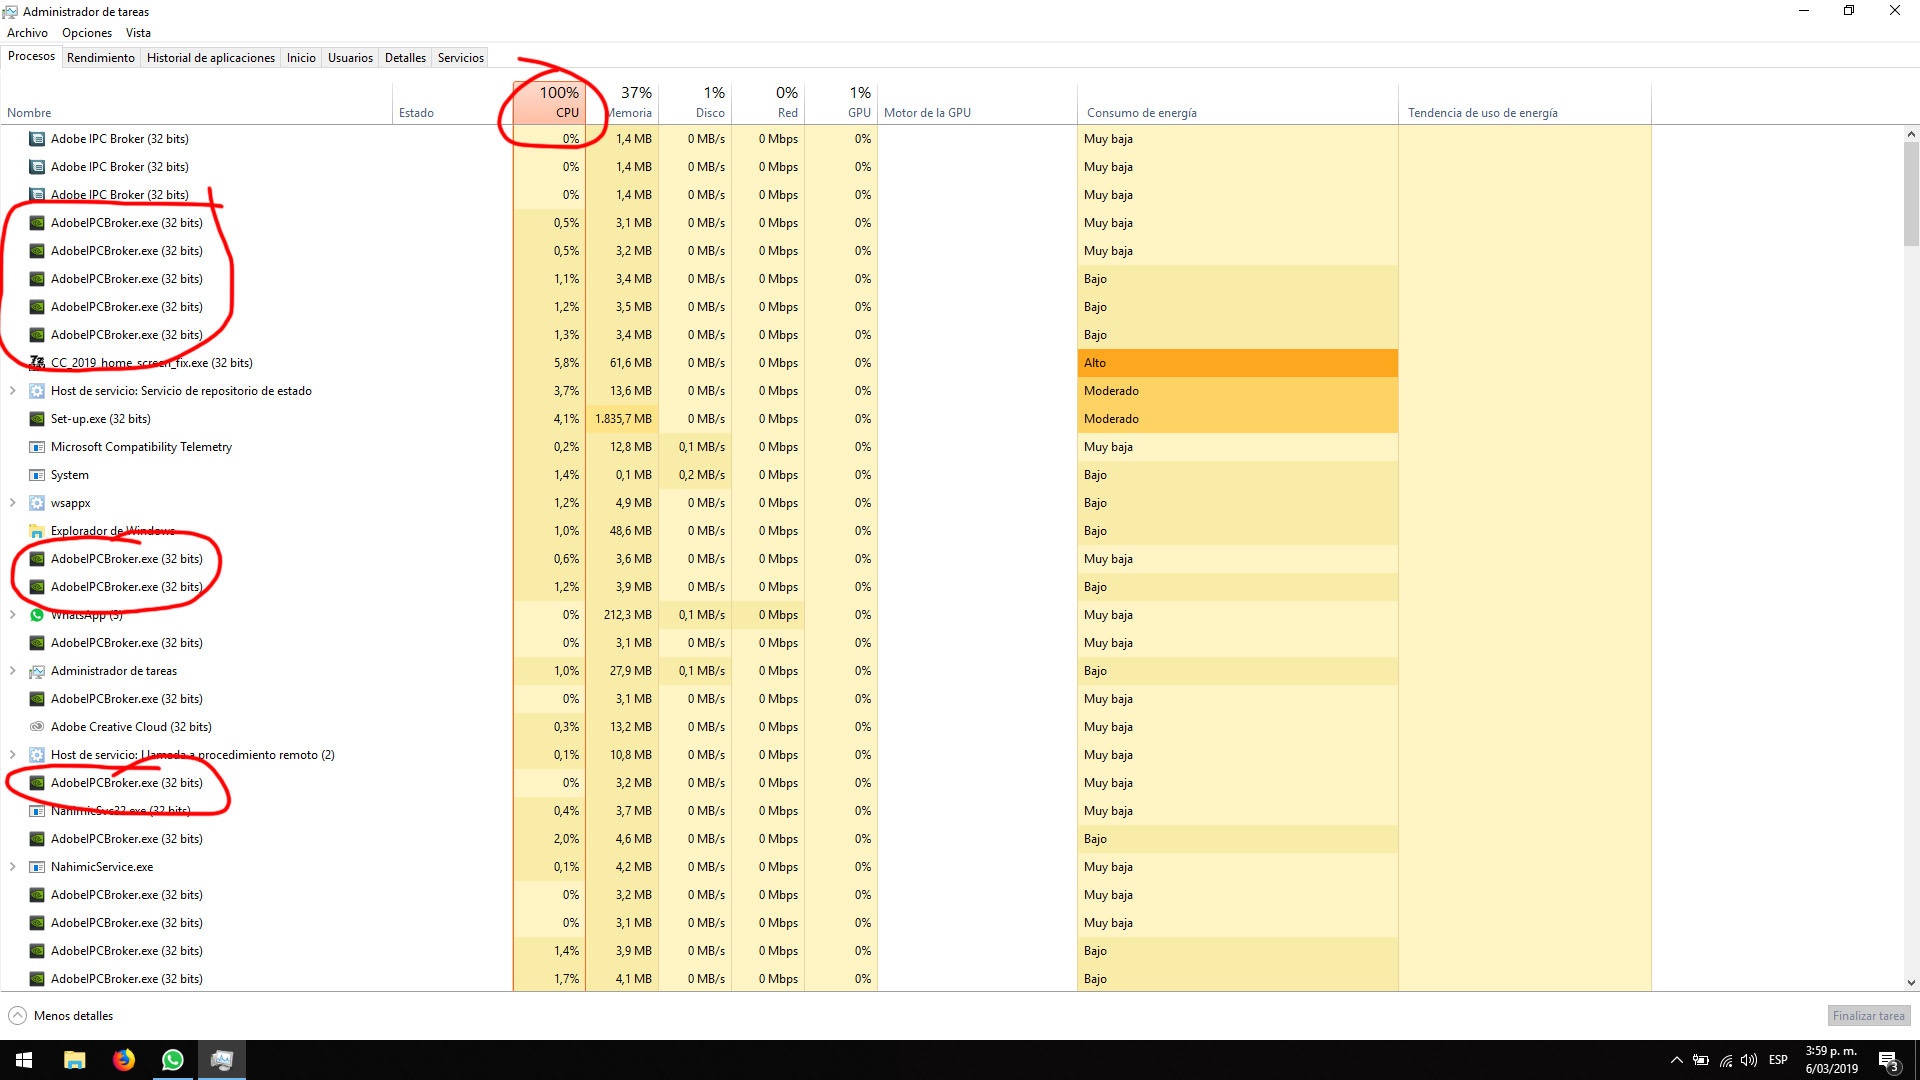
Task: Click the Explorador de Windows folder icon
Action: tap(37, 531)
